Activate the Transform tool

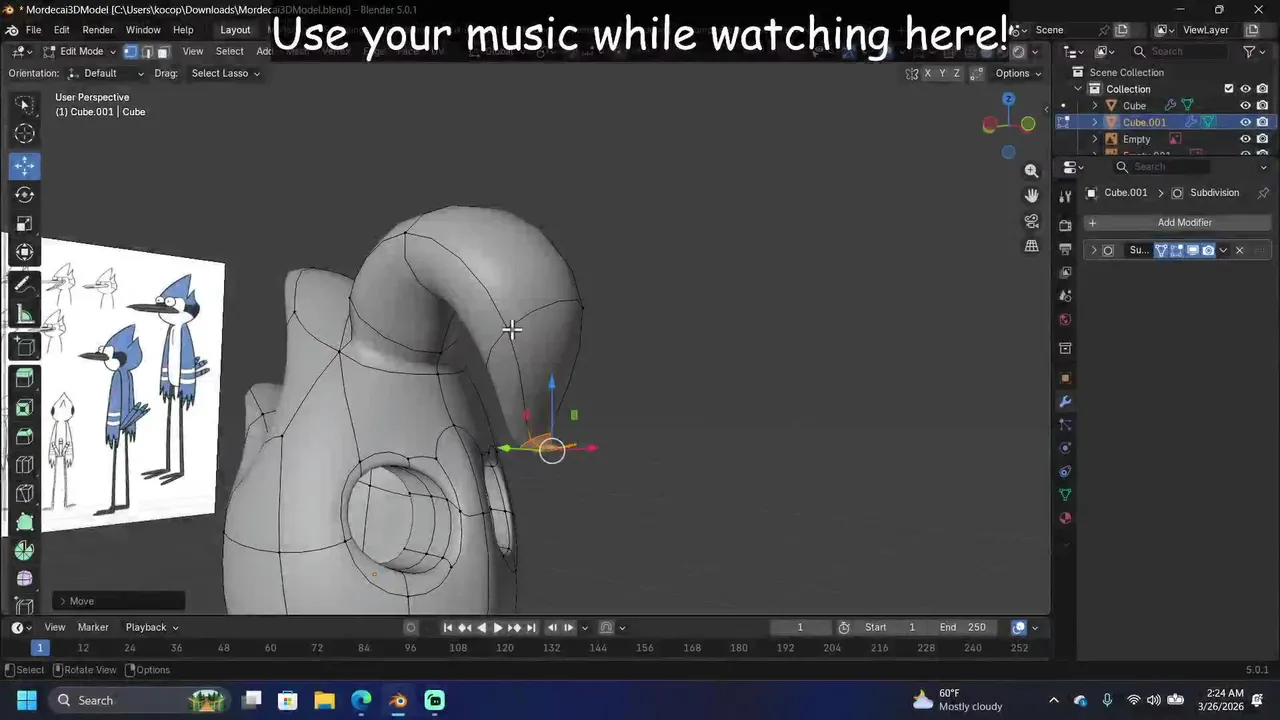click(25, 252)
